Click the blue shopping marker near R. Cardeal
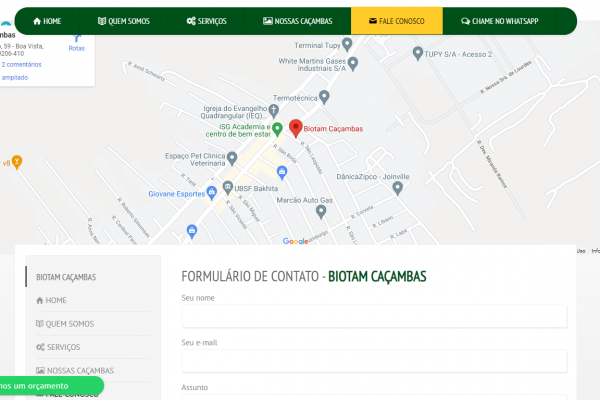The width and height of the screenshot is (600, 400). tap(192, 232)
